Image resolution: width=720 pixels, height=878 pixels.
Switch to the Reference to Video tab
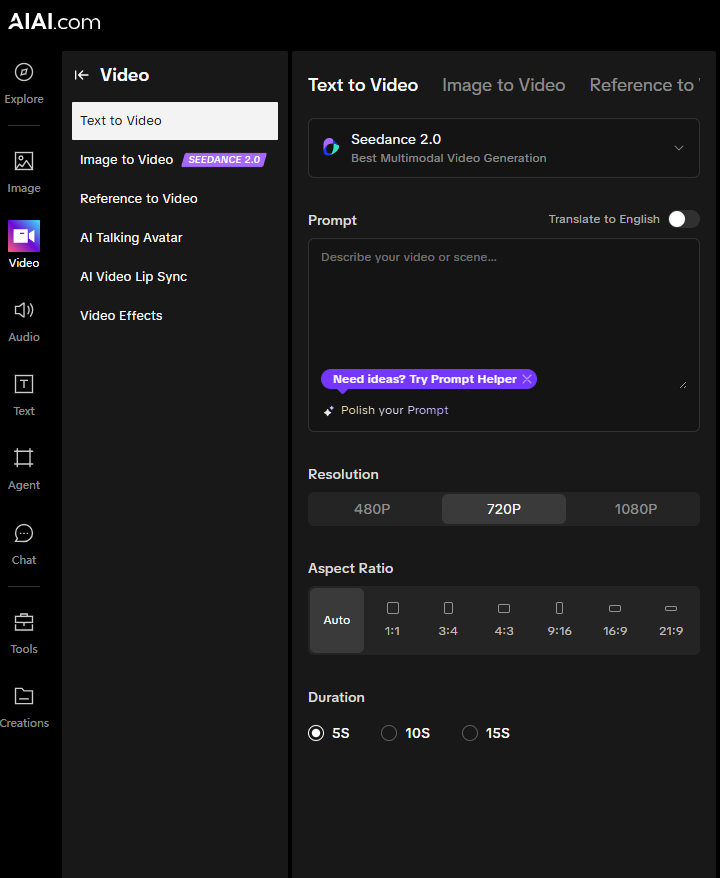click(644, 85)
